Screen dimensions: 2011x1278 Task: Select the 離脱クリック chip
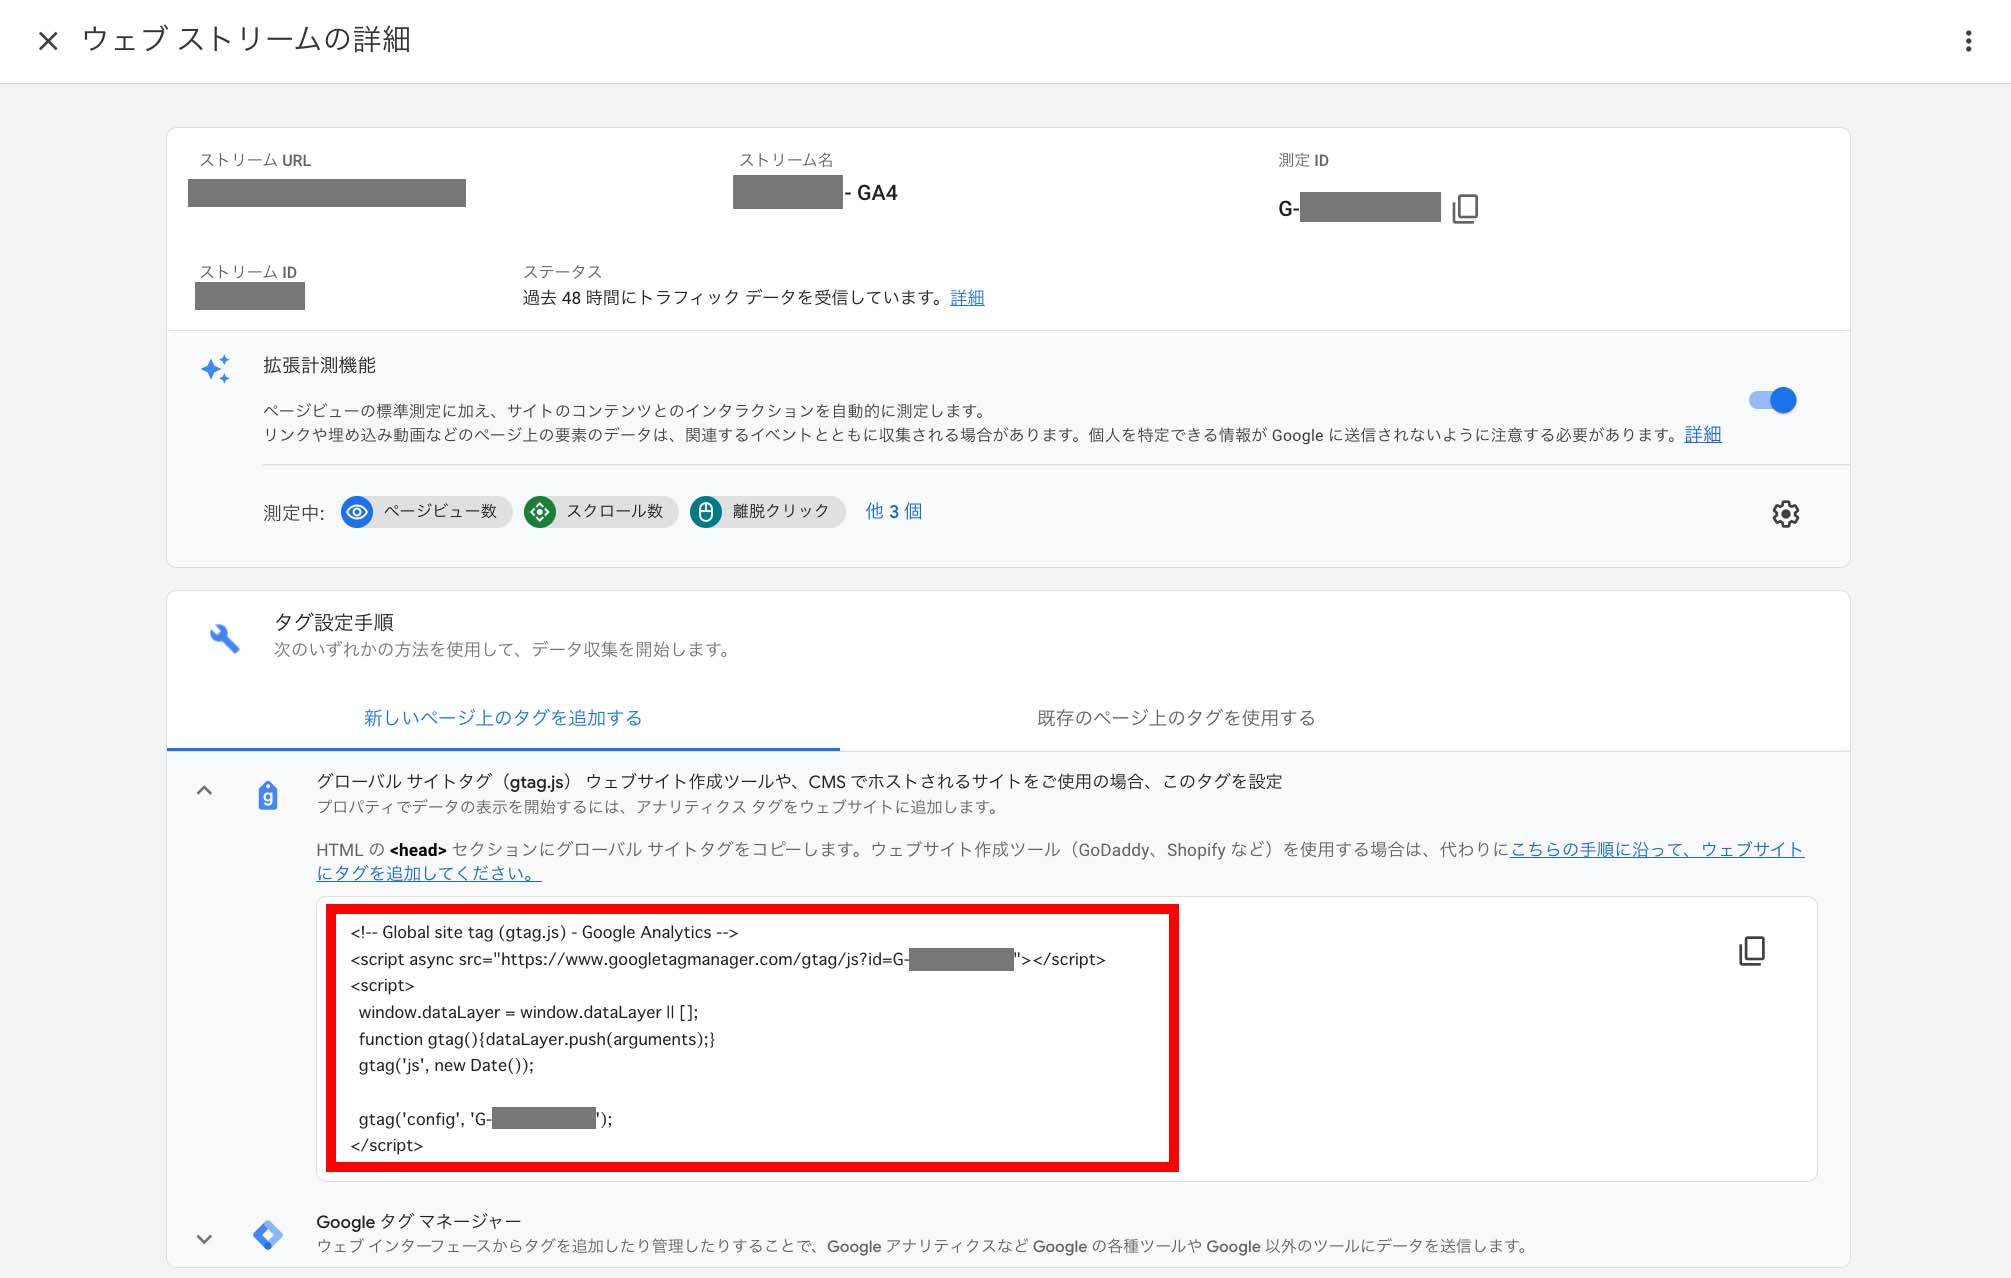[x=767, y=511]
